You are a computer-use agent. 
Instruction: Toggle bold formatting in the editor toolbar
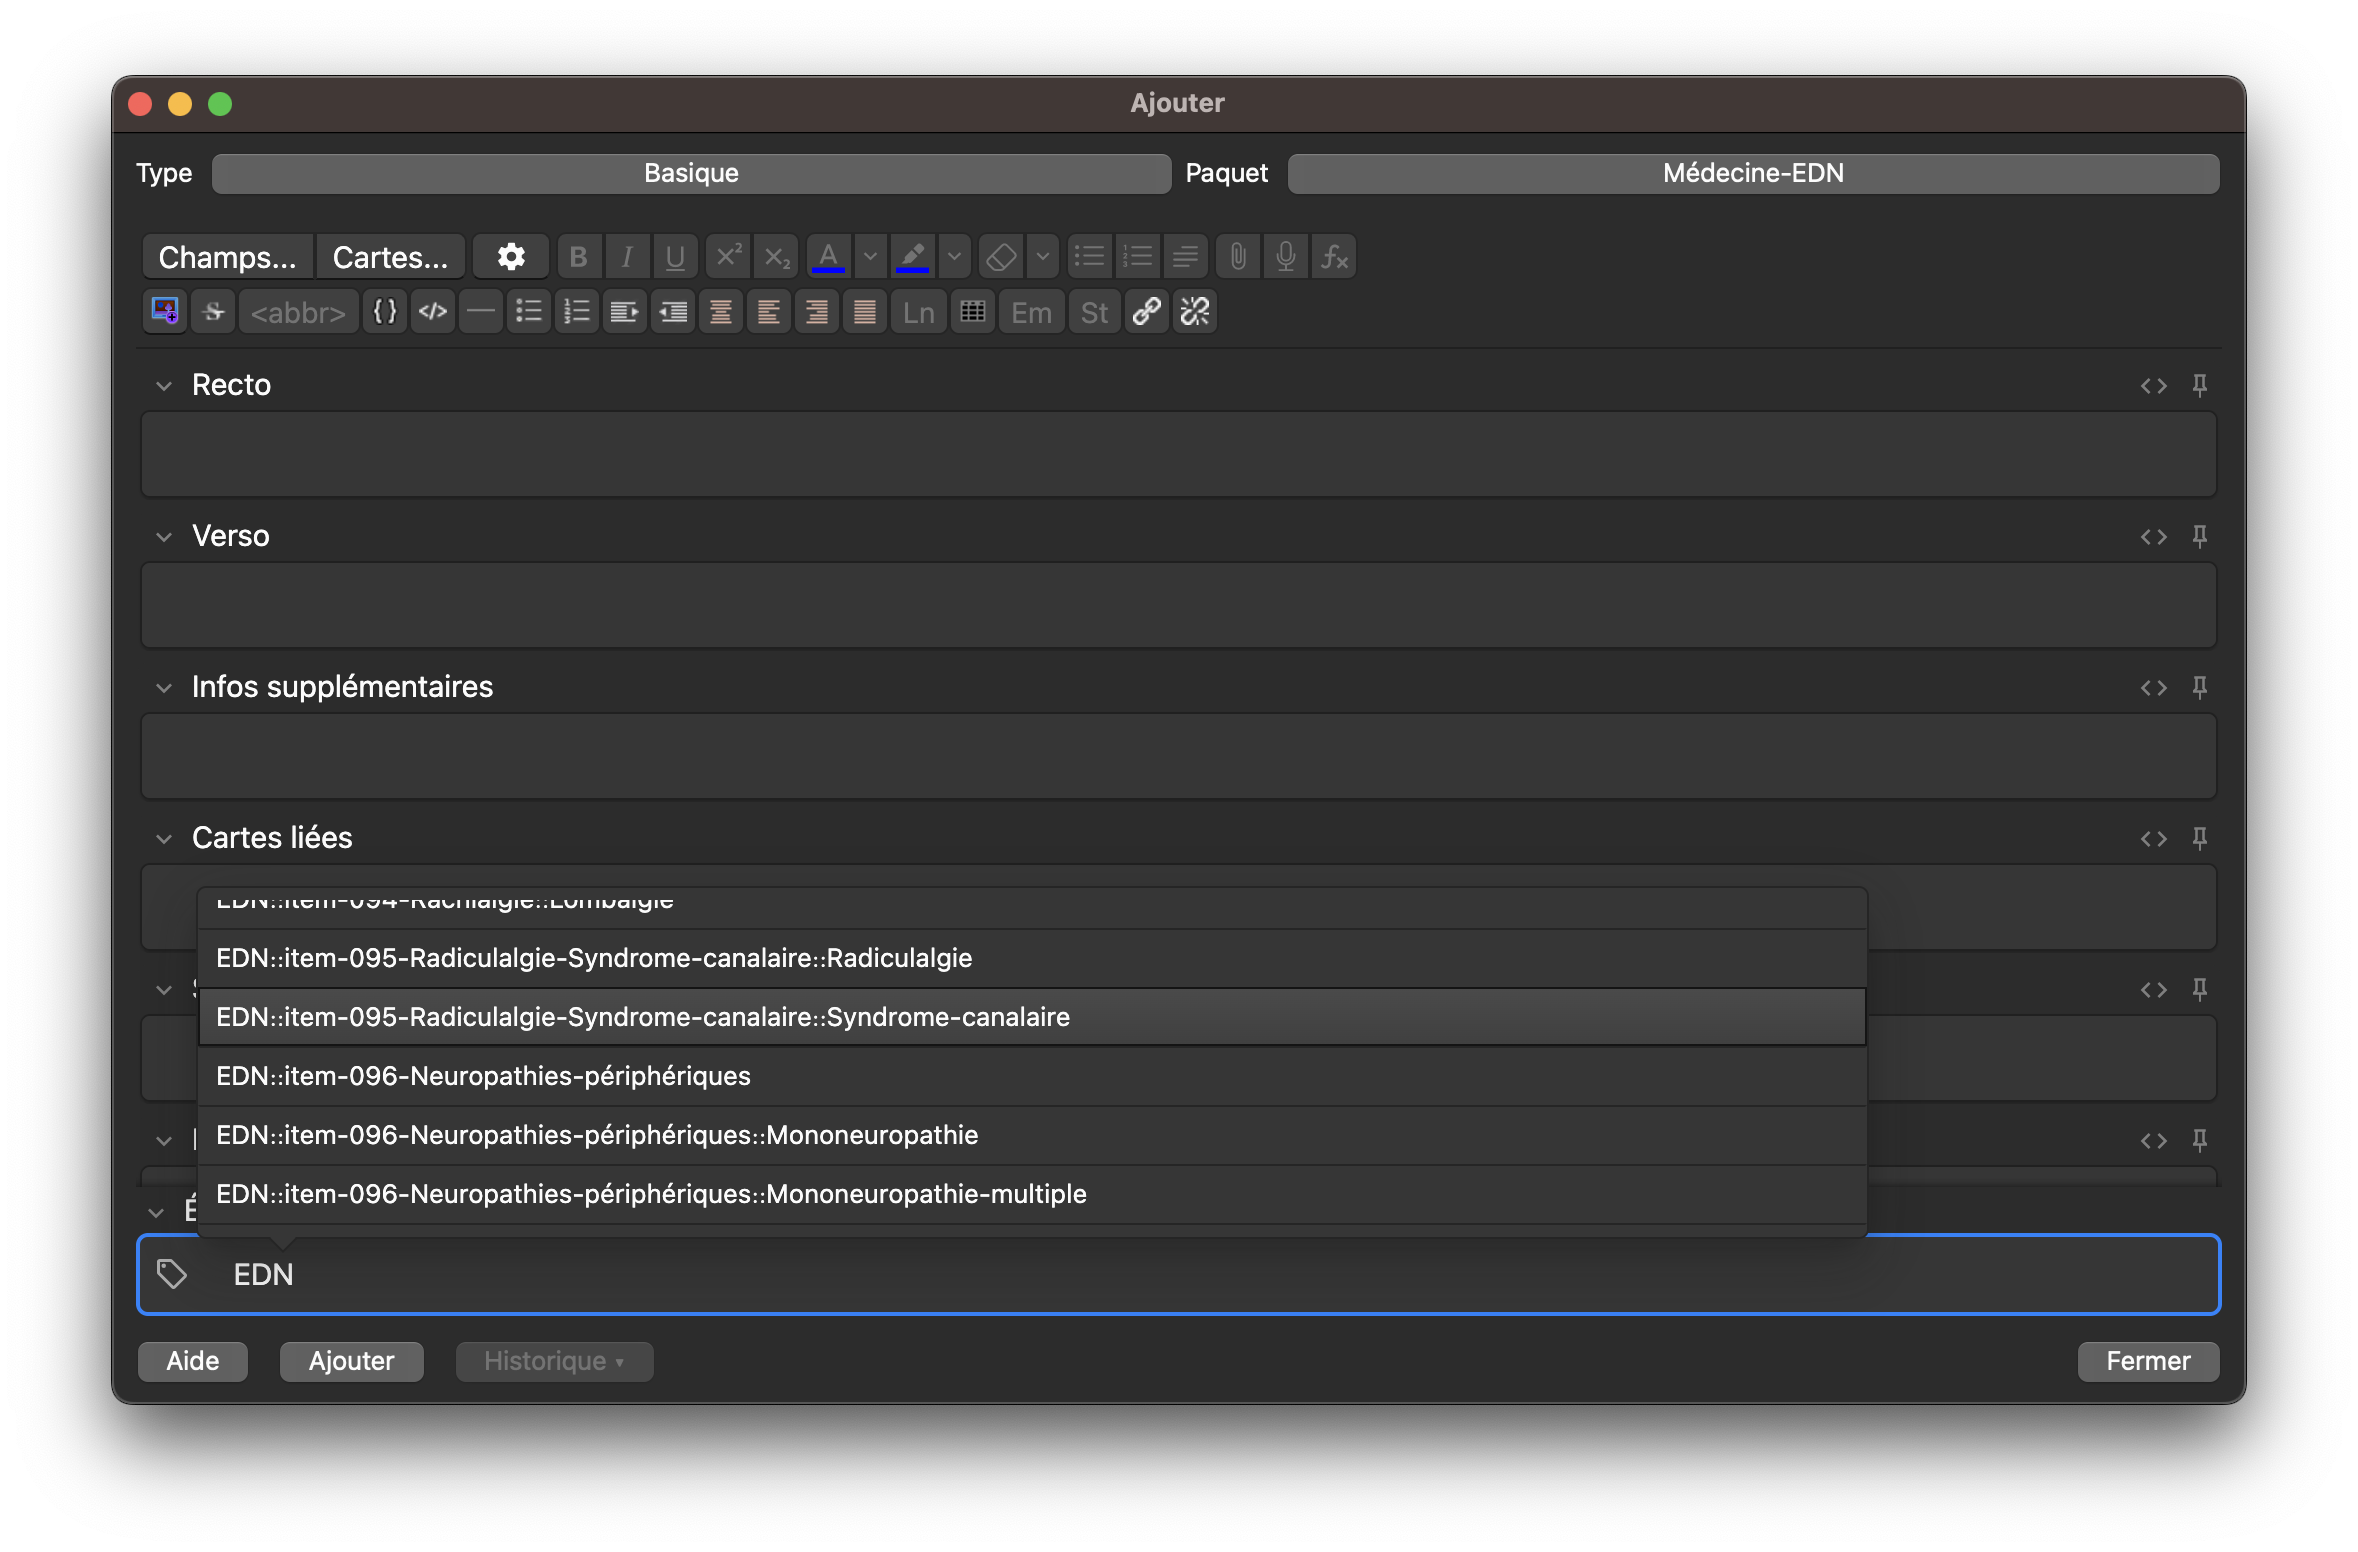578,257
